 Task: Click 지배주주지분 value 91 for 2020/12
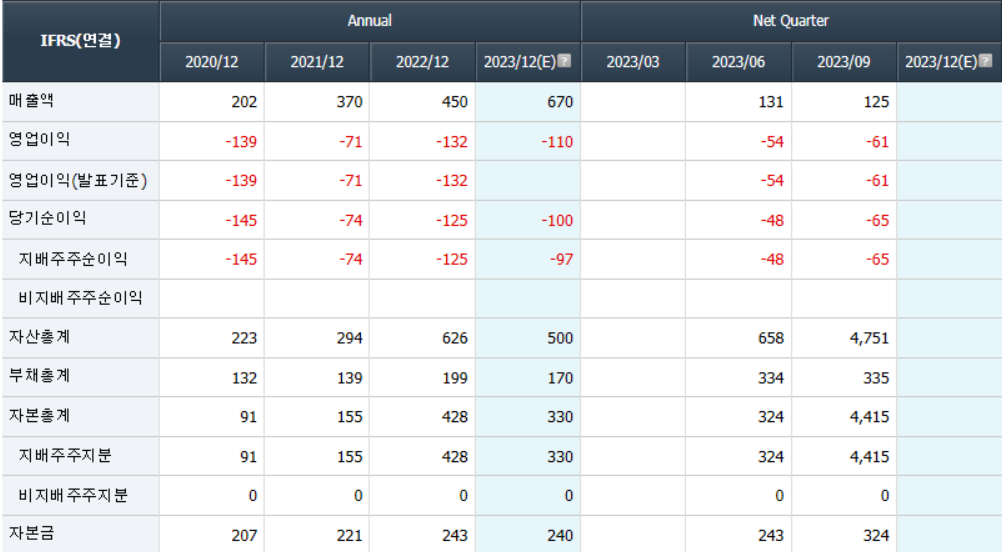(x=249, y=457)
